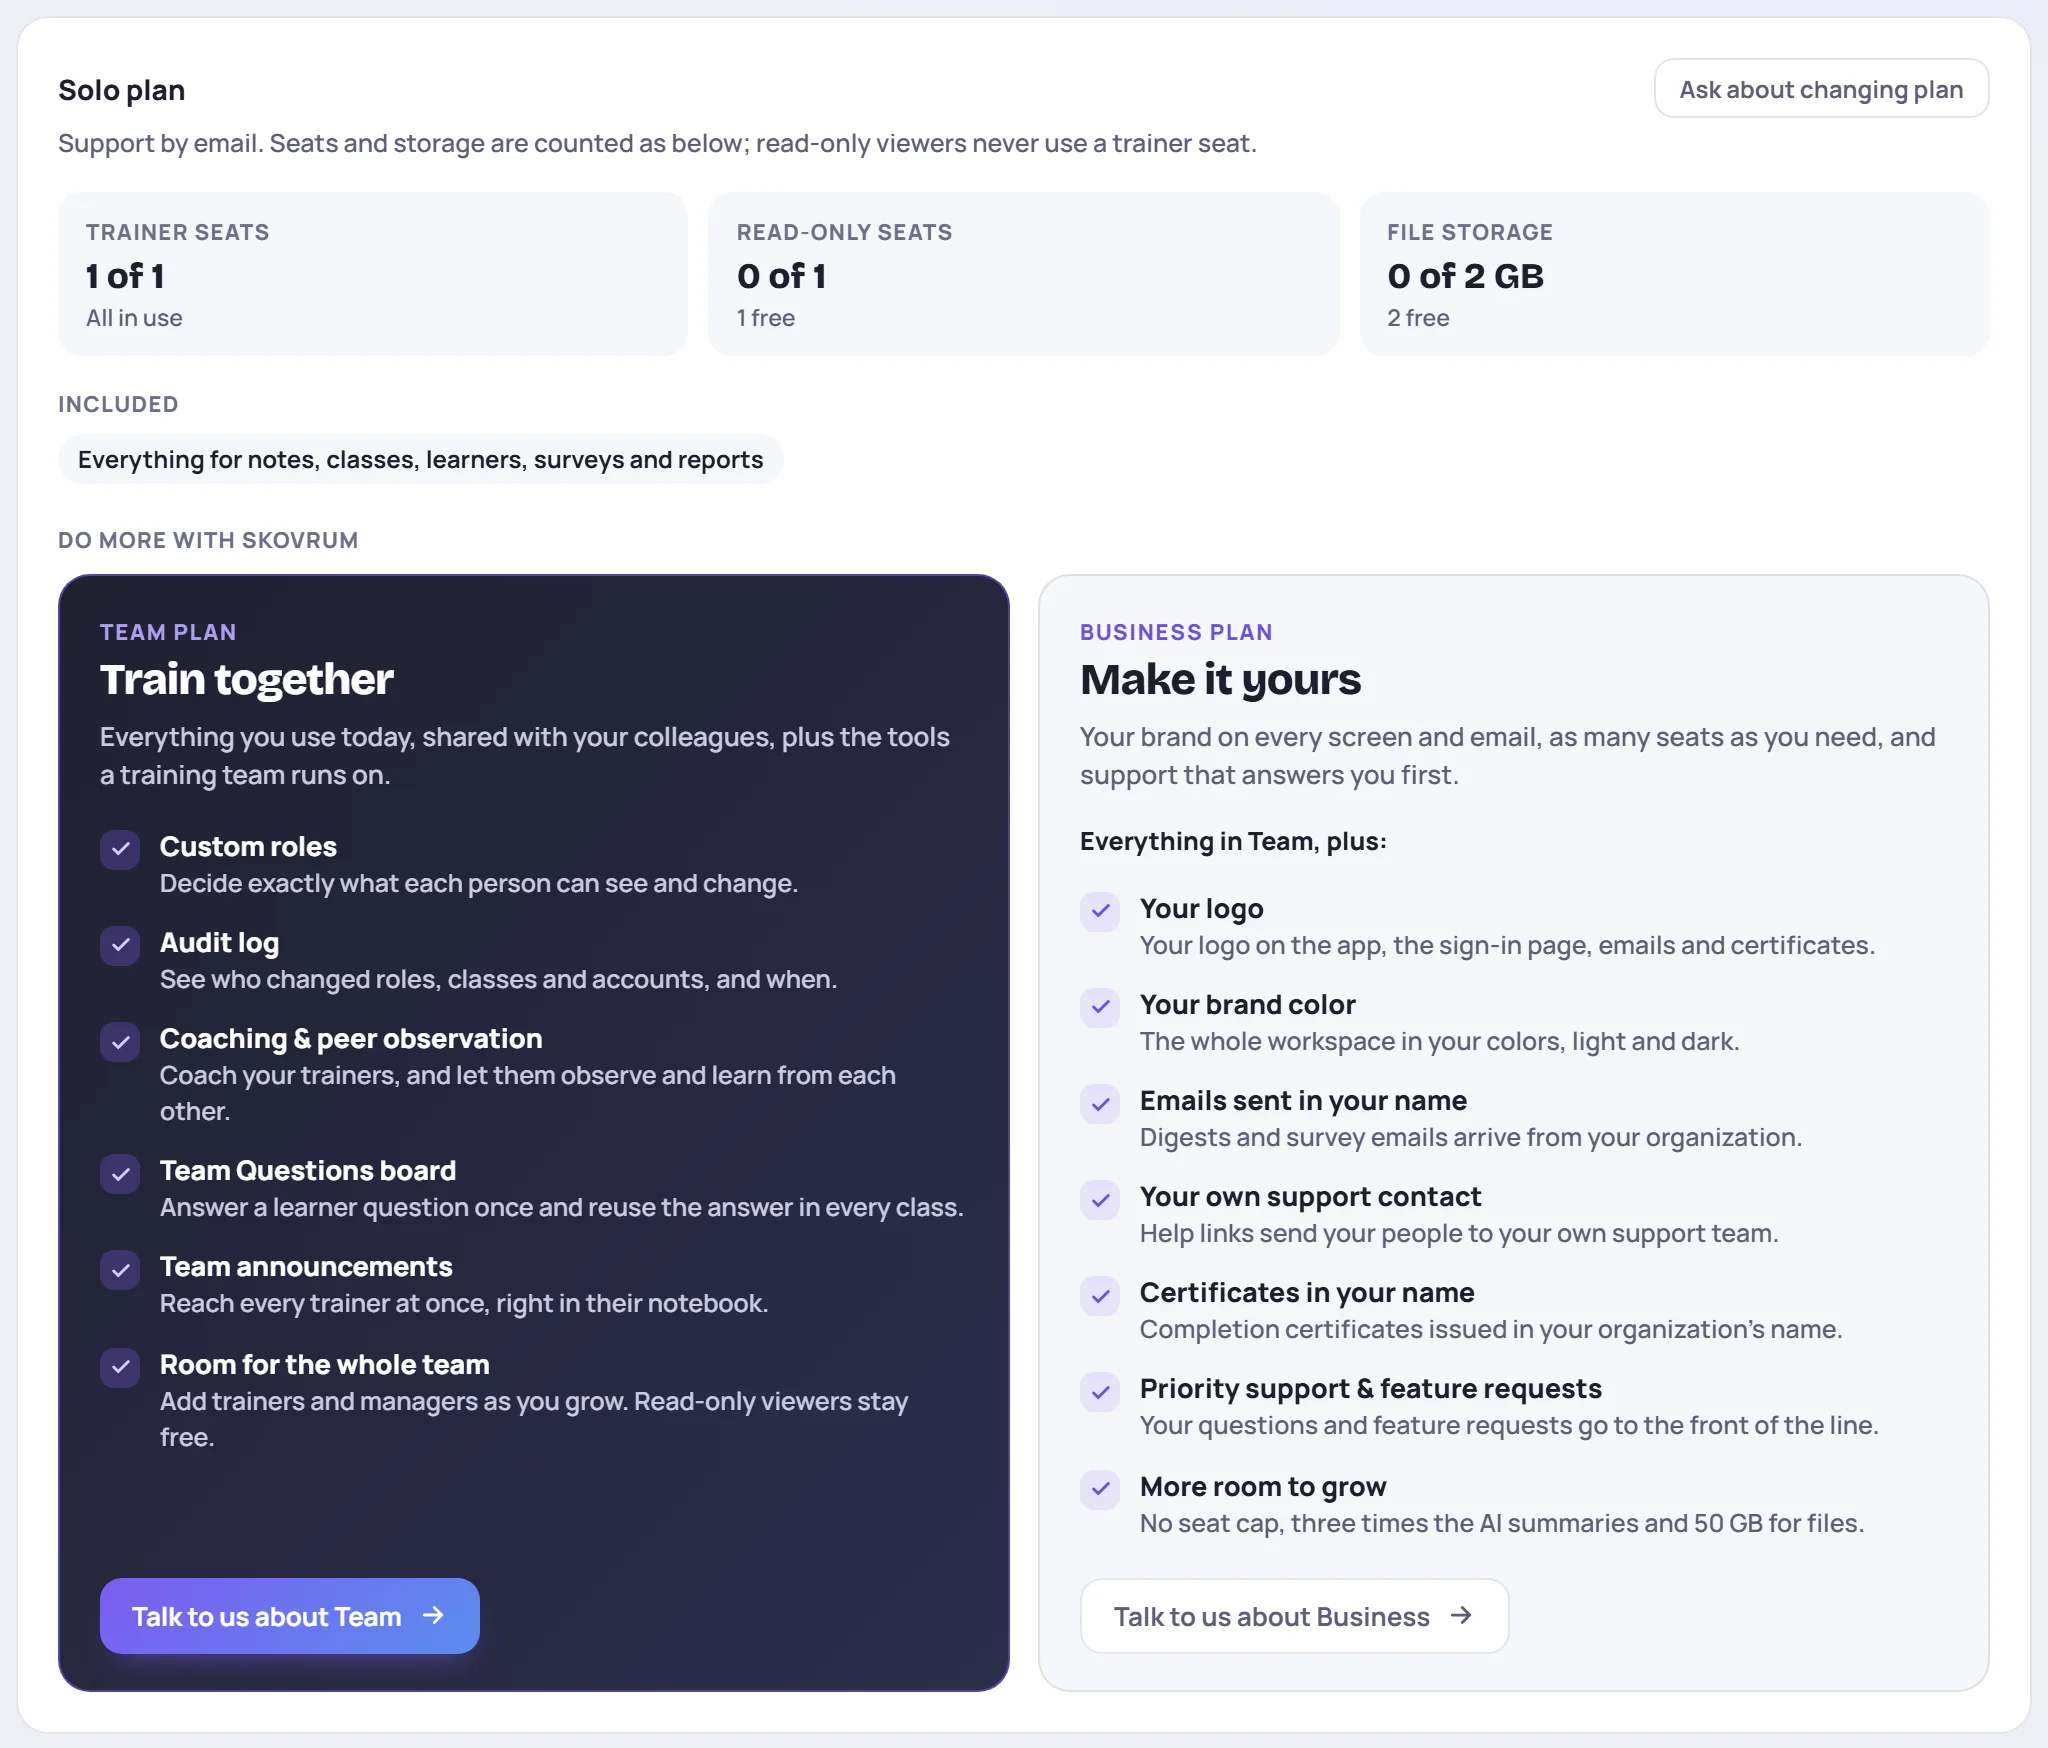Click the Your logo checkmark icon

[1100, 911]
